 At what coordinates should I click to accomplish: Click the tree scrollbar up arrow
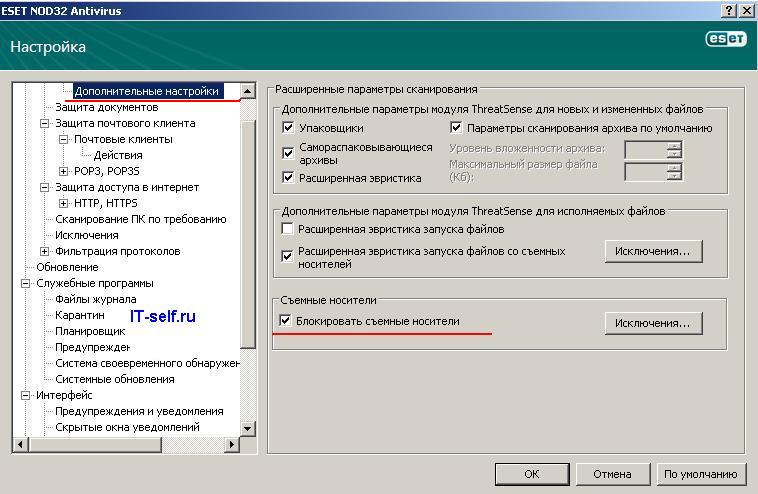pos(248,91)
